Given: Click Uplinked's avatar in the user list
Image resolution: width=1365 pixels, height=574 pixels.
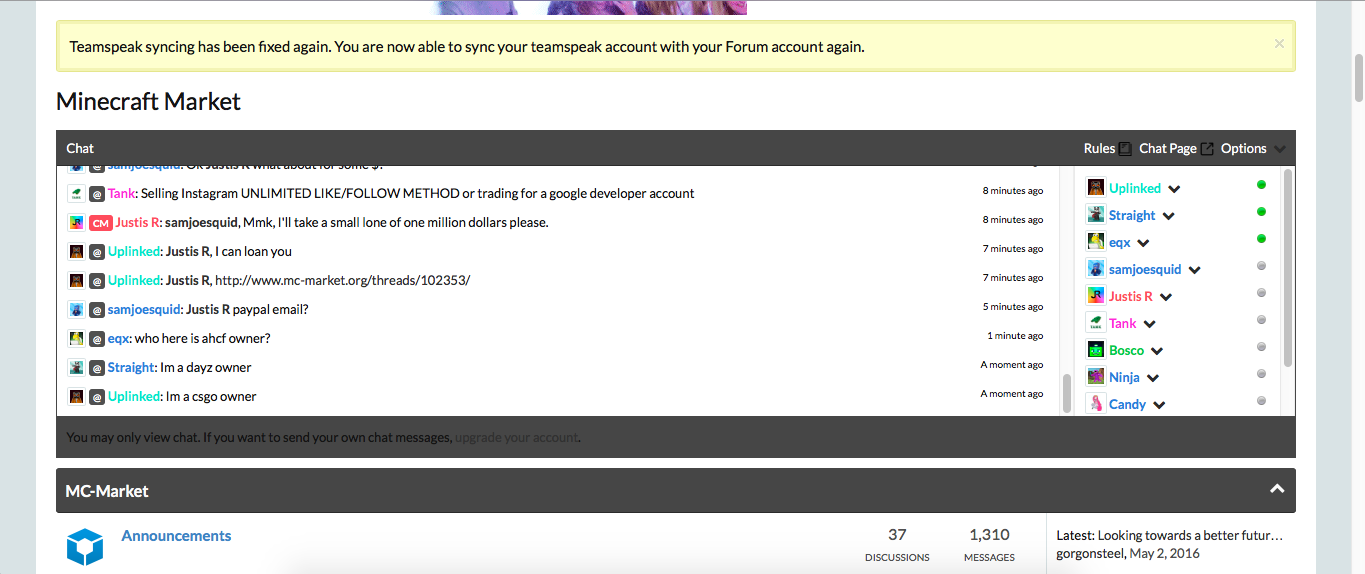Looking at the screenshot, I should click(1095, 188).
